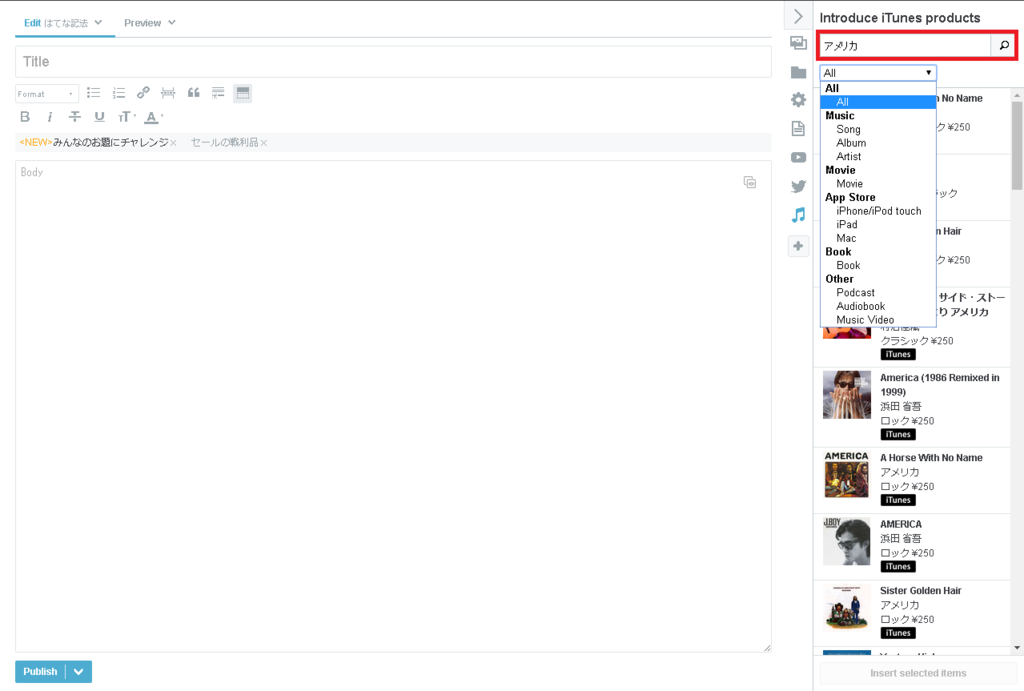This screenshot has width=1024, height=691.
Task: Search iTunes with the magnifier button
Action: click(1004, 45)
